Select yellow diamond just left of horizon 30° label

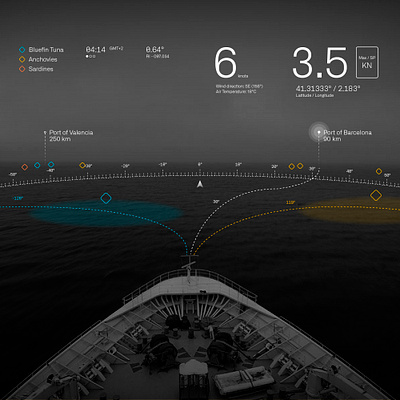point(300,166)
